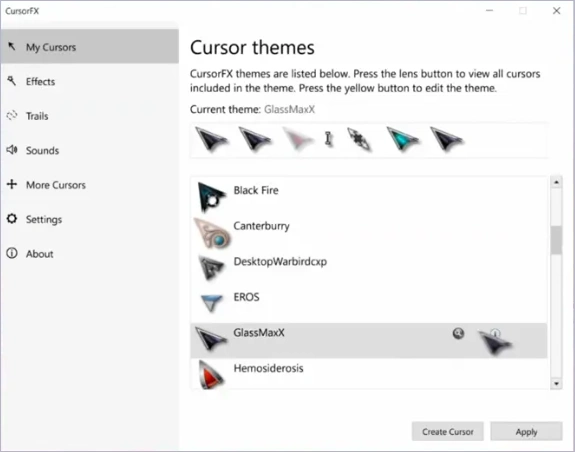Click the first normal pointer preview

[211, 139]
